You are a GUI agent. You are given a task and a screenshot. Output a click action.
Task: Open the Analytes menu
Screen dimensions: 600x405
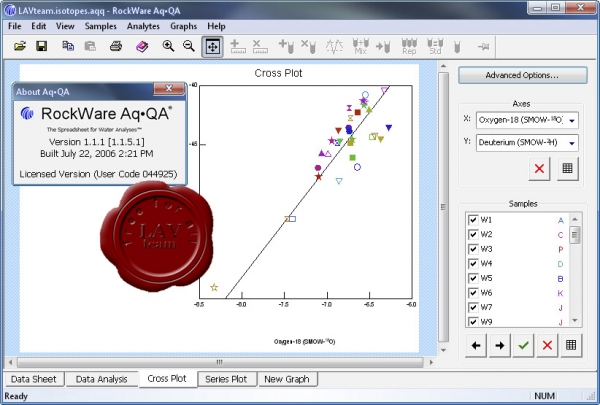coord(143,26)
